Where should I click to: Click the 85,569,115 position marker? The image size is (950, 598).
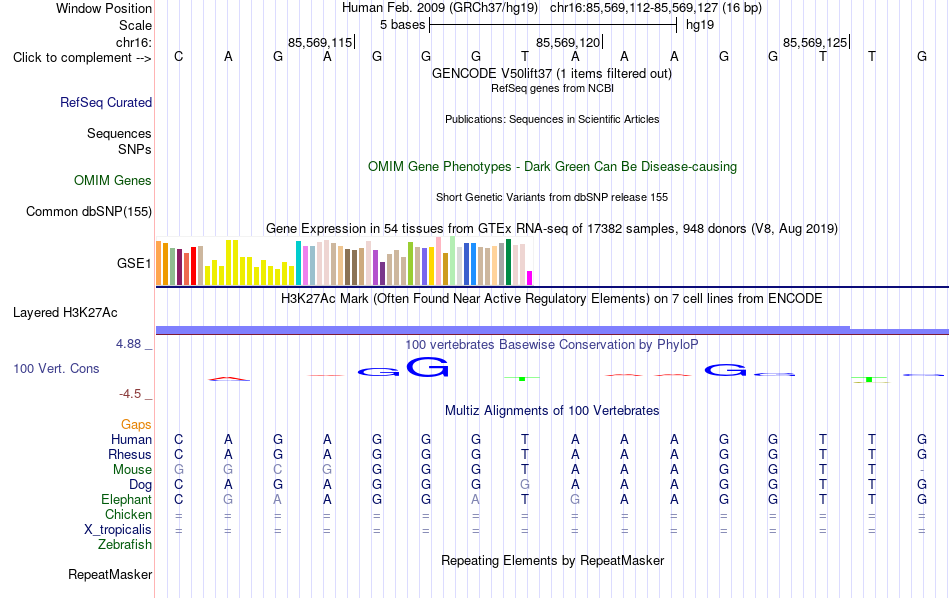(x=320, y=42)
